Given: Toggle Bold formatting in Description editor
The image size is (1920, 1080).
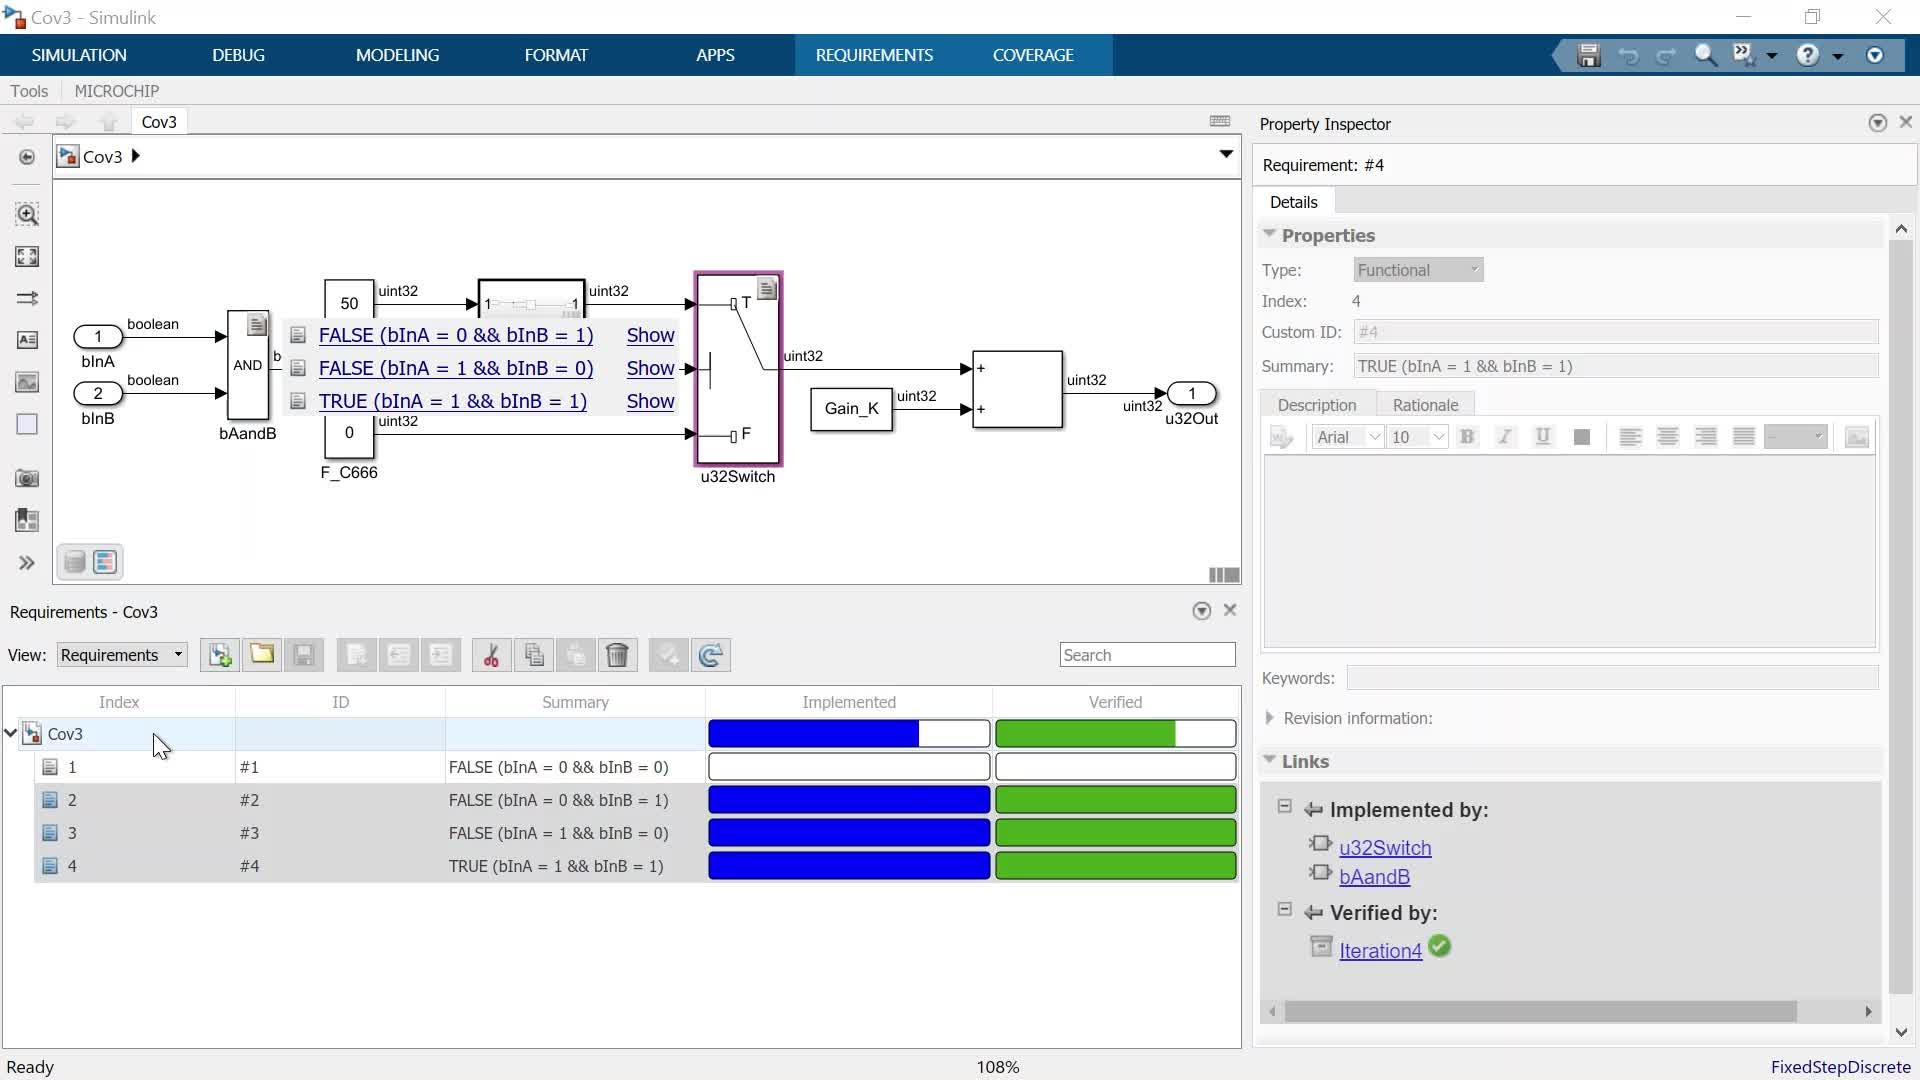Looking at the screenshot, I should coord(1467,437).
